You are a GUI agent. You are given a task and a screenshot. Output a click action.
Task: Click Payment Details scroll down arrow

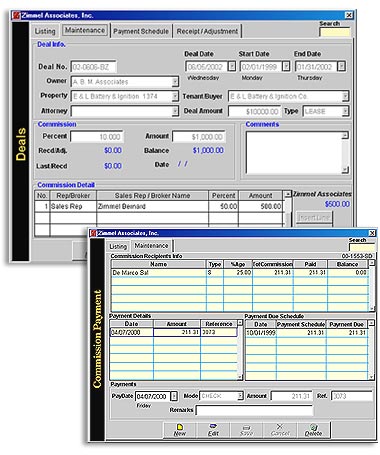(x=240, y=377)
